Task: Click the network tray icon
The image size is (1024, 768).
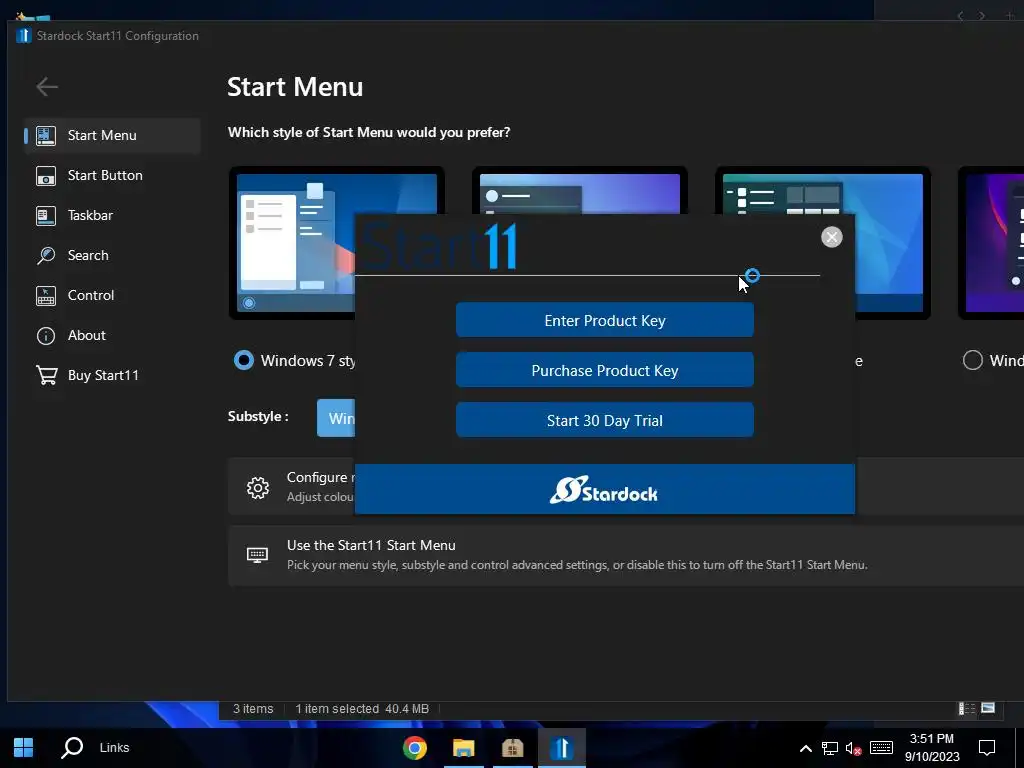Action: (x=829, y=748)
